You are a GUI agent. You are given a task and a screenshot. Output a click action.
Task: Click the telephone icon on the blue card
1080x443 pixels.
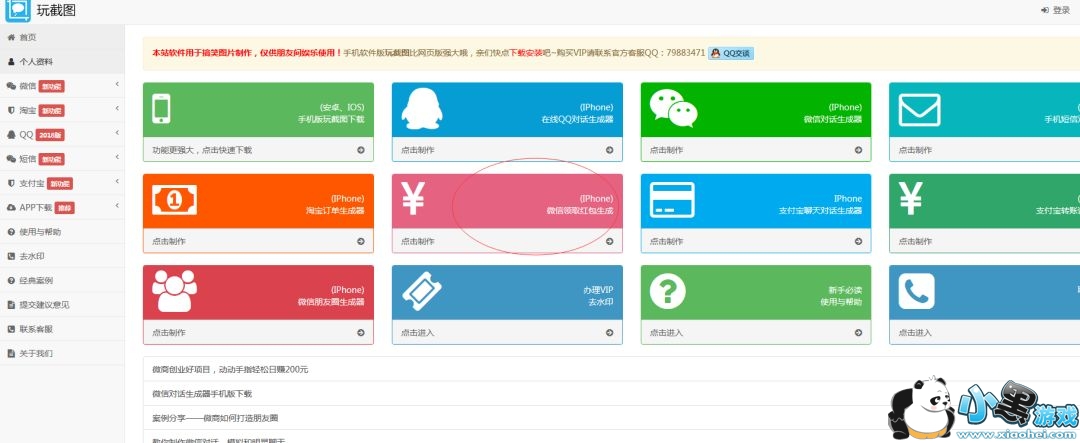916,291
